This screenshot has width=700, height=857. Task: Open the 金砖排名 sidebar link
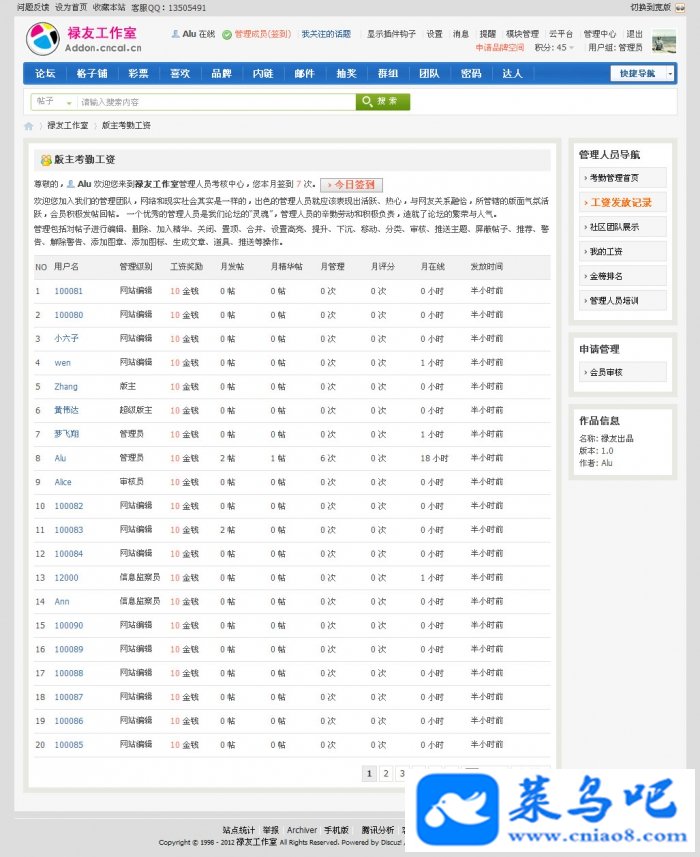click(623, 276)
